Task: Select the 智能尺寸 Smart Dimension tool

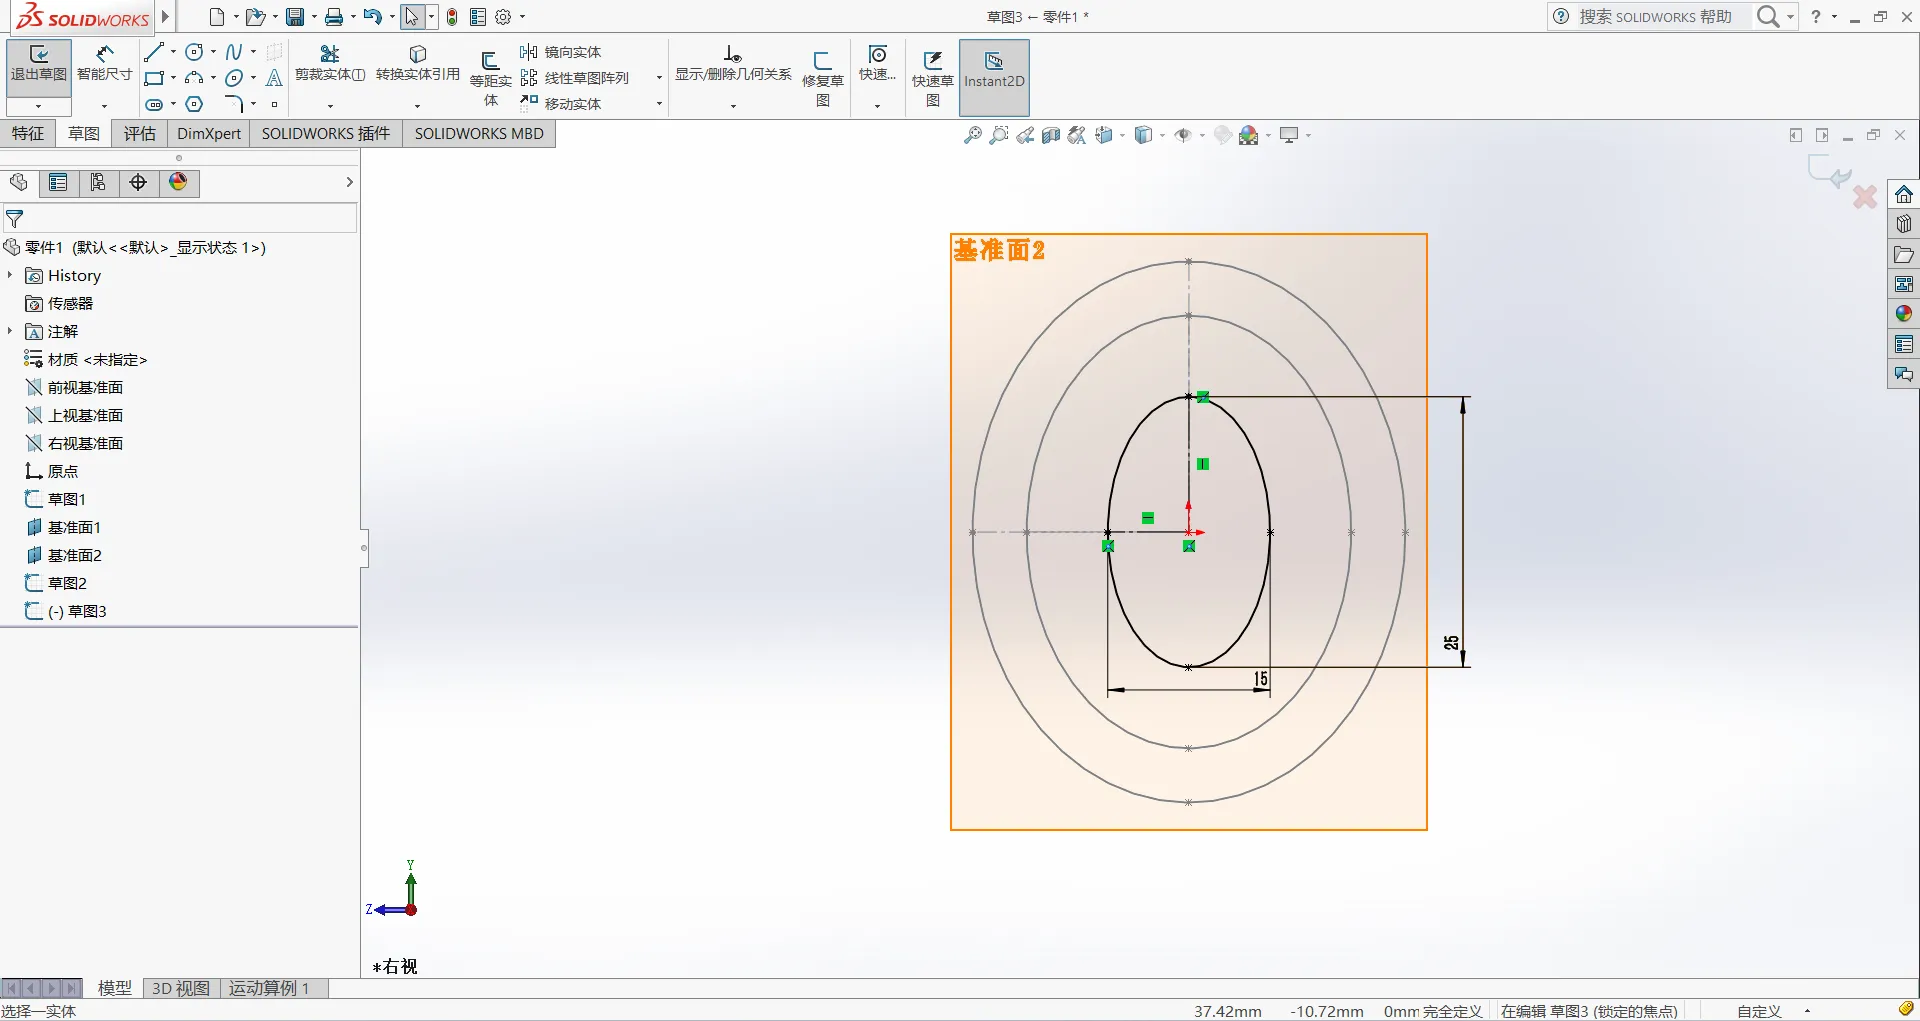Action: [104, 64]
